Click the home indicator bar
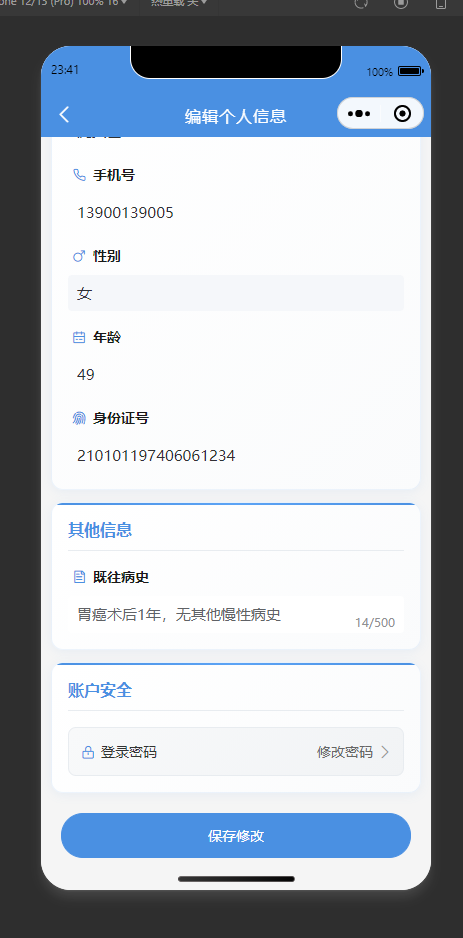Viewport: 463px width, 938px height. point(236,879)
